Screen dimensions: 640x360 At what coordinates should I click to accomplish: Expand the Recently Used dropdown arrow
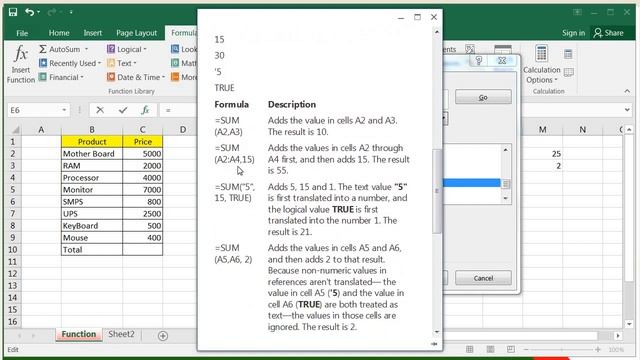pyautogui.click(x=99, y=63)
